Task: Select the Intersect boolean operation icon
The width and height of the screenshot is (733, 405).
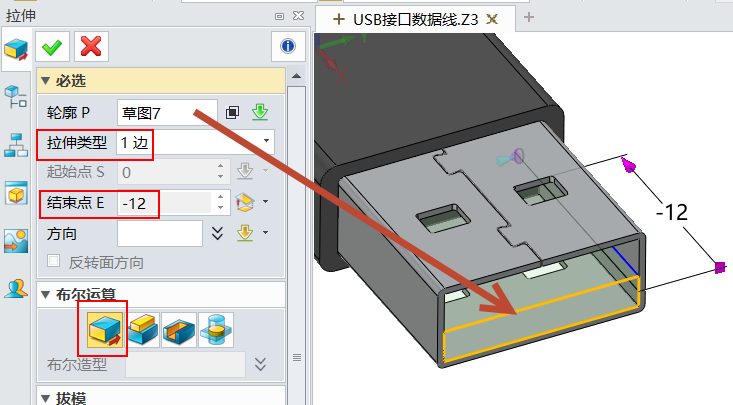Action: click(217, 329)
